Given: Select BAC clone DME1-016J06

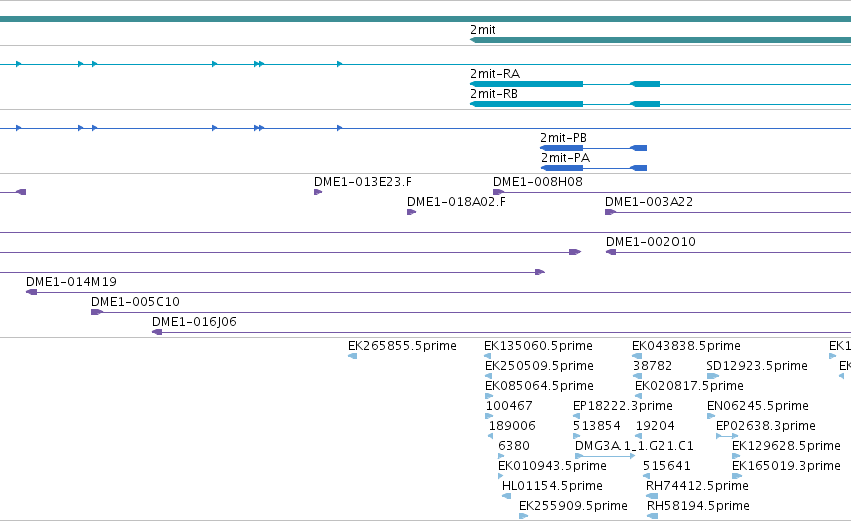Looking at the screenshot, I should [x=501, y=333].
